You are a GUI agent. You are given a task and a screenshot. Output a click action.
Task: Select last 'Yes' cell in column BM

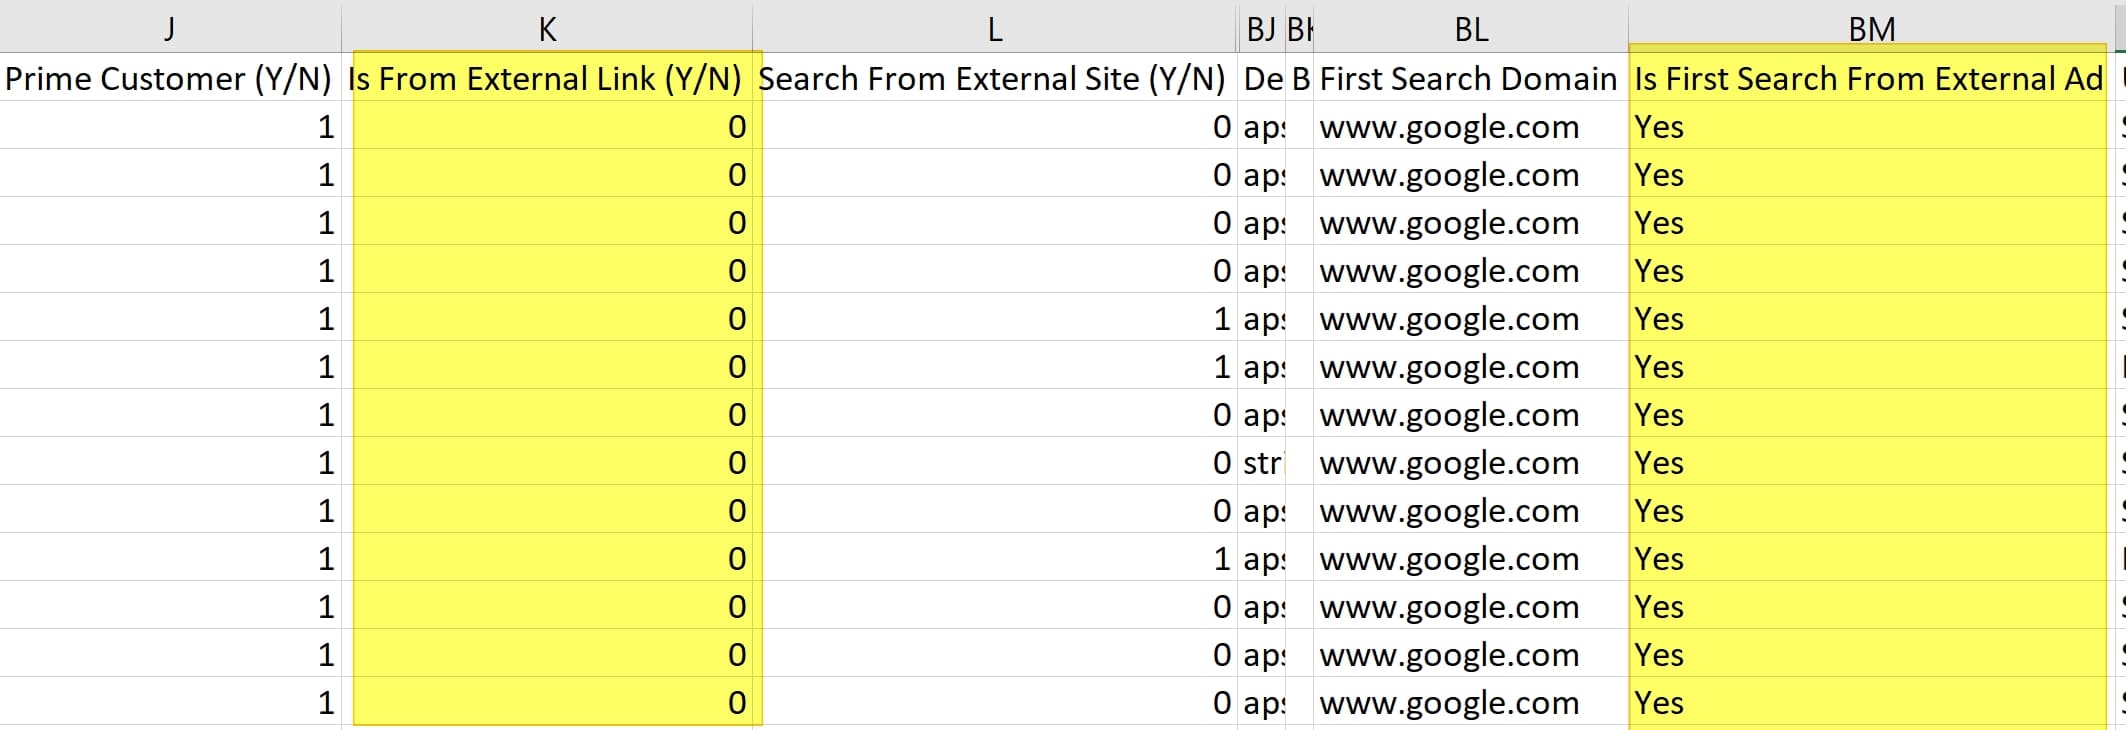click(x=1871, y=702)
